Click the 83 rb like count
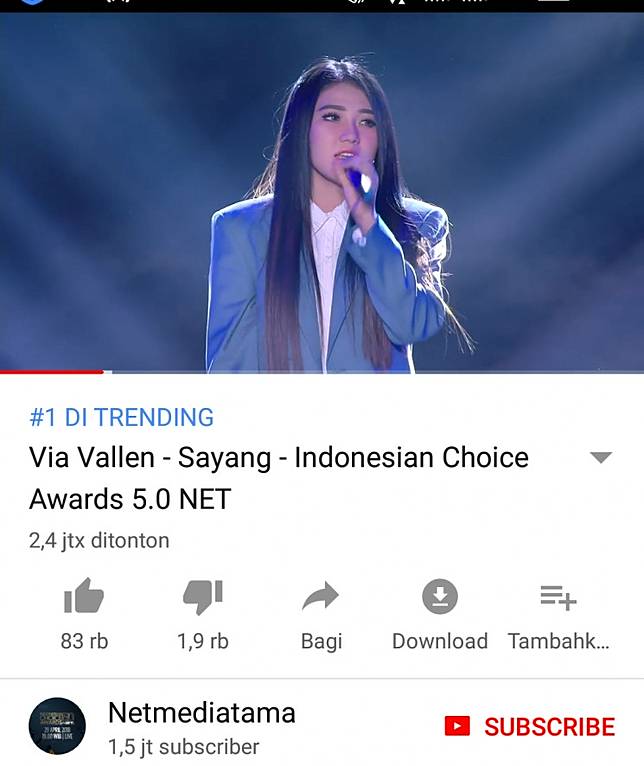 84,641
